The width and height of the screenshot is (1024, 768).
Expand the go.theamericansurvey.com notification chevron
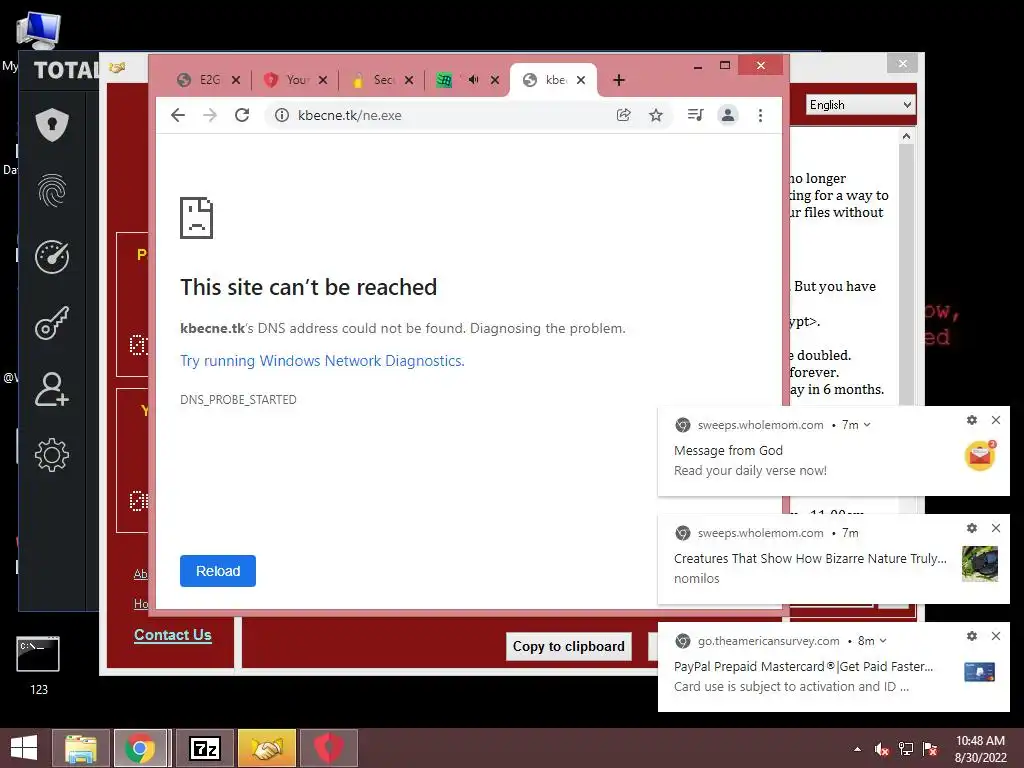tap(883, 641)
